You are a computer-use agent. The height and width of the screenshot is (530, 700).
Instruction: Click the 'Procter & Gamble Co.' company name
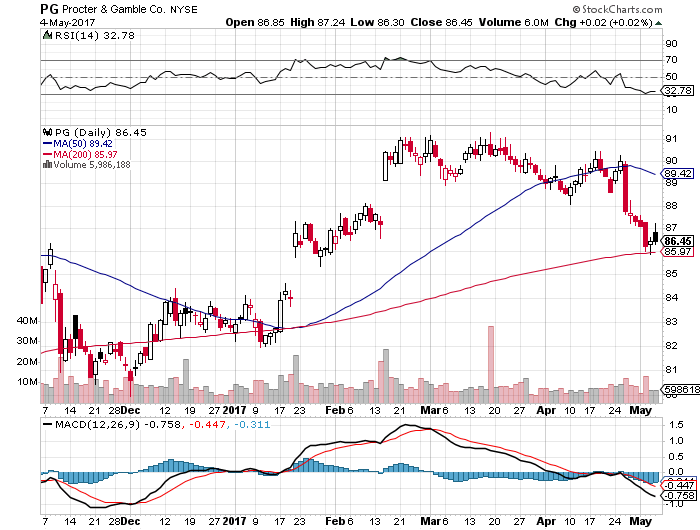coord(114,9)
